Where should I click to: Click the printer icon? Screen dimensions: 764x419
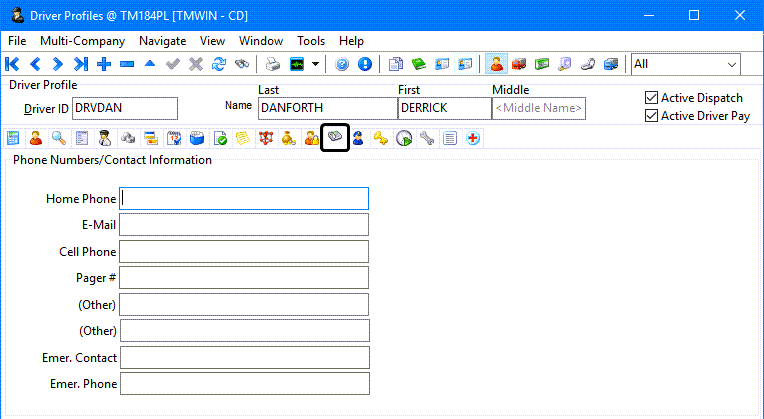[x=272, y=64]
